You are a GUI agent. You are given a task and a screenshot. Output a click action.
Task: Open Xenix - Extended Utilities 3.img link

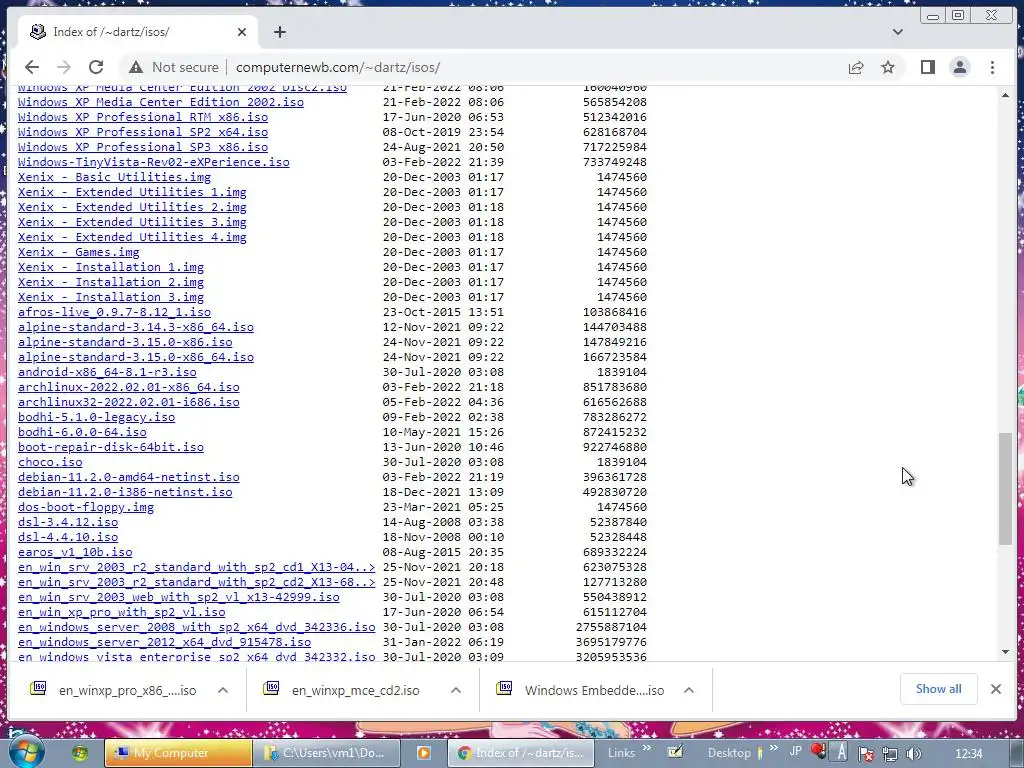pyautogui.click(x=132, y=222)
